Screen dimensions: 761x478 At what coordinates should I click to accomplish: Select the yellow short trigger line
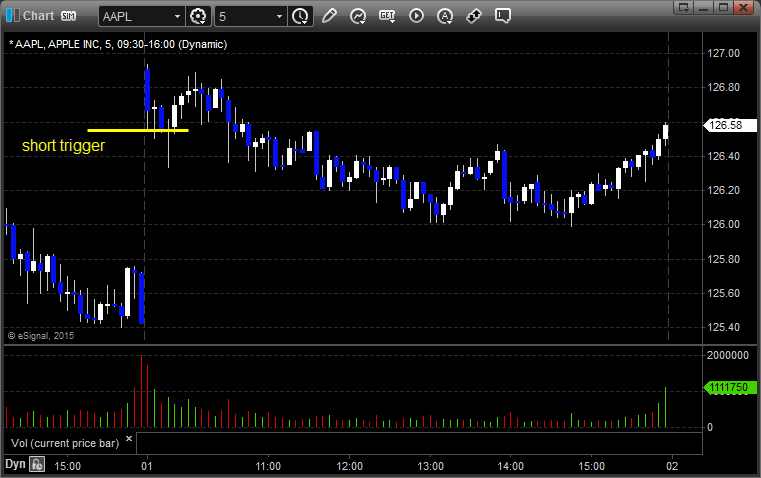click(x=138, y=130)
